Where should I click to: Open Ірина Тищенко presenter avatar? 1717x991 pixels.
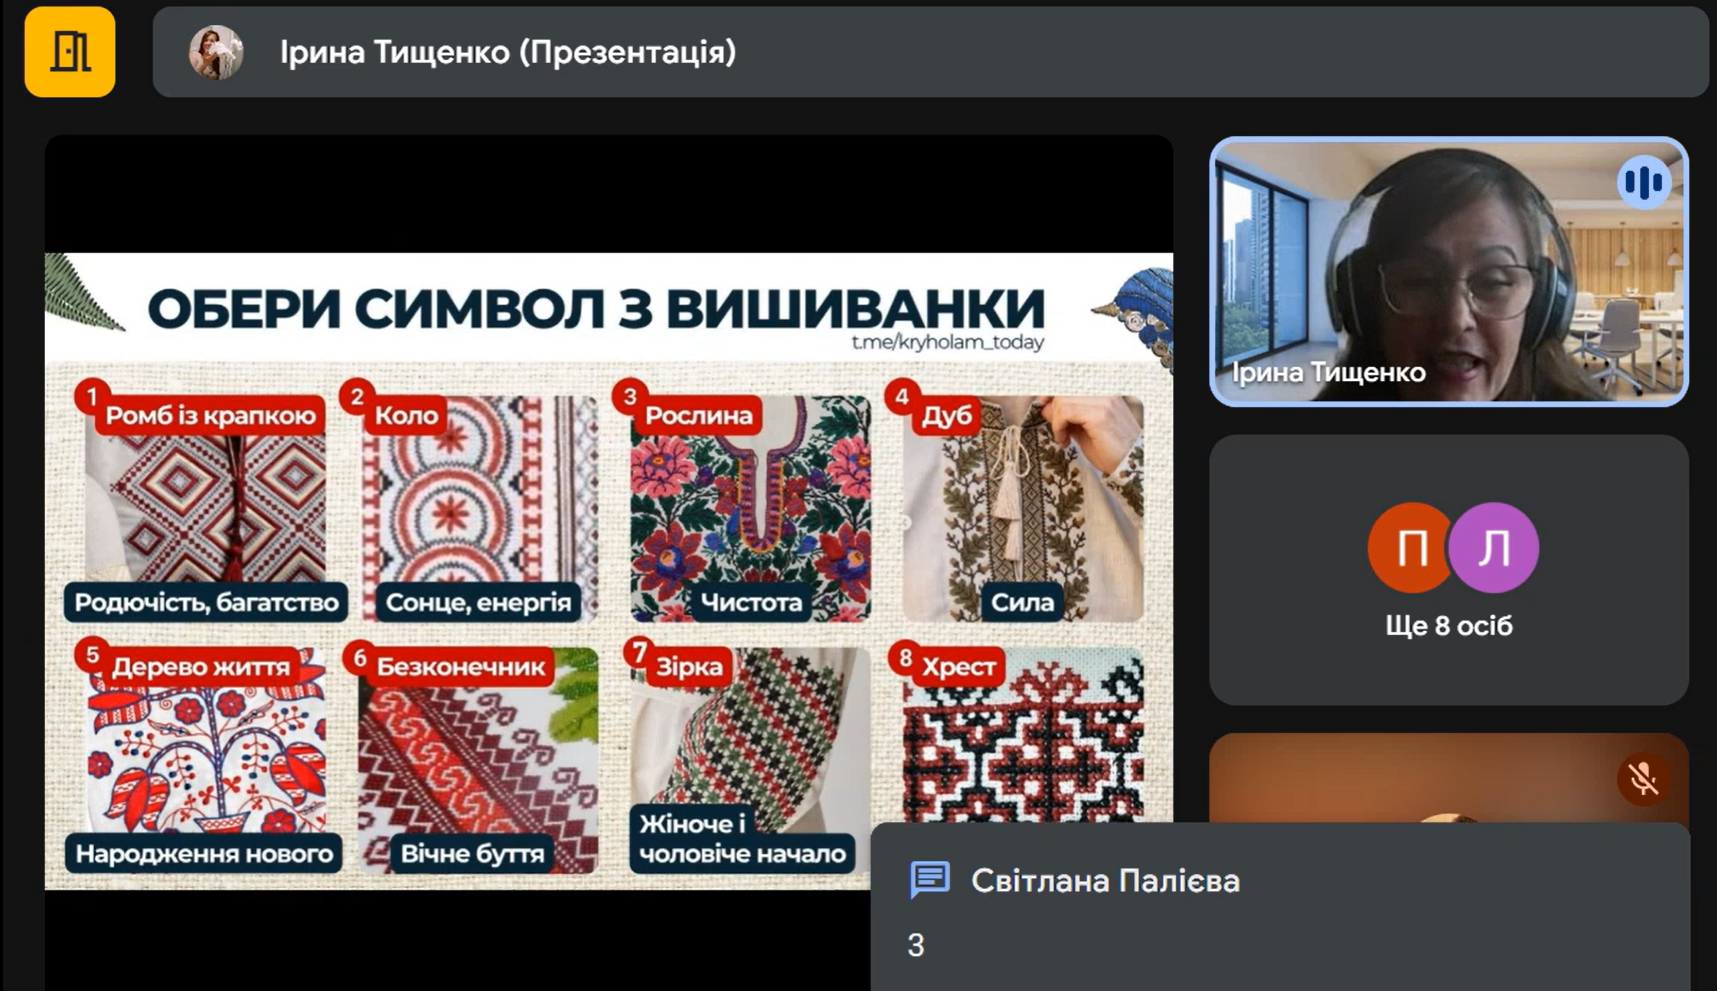[x=216, y=52]
